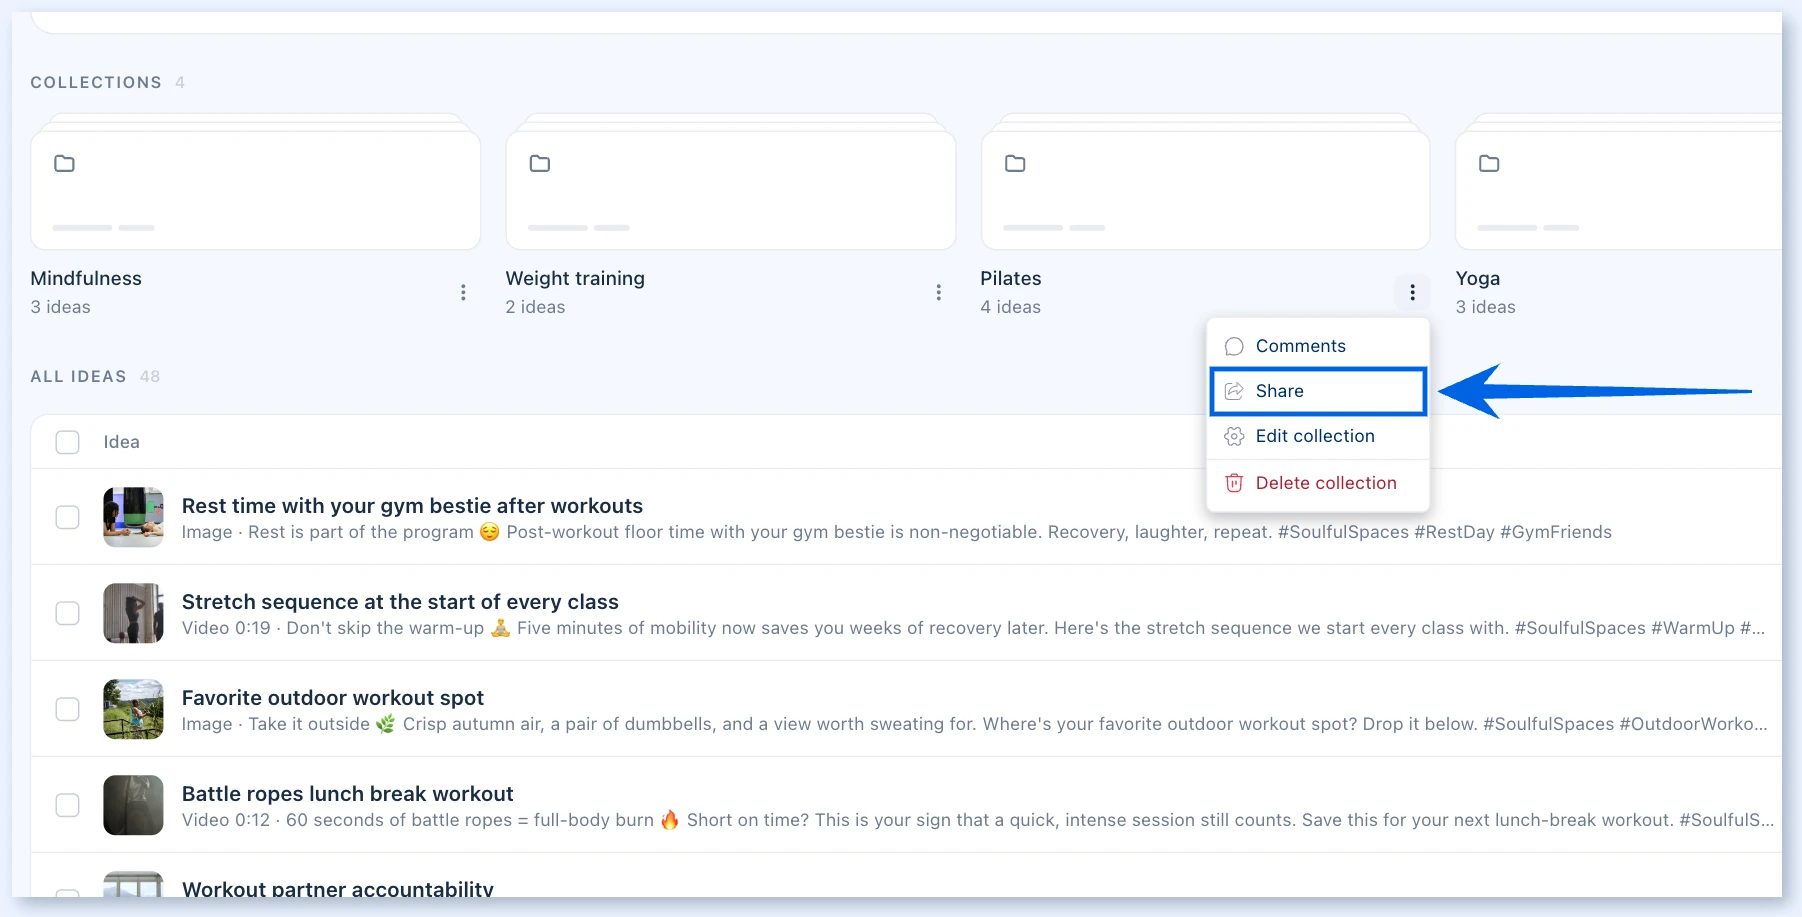This screenshot has width=1802, height=917.
Task: Click '2 ideas' under Weight training
Action: coord(535,307)
